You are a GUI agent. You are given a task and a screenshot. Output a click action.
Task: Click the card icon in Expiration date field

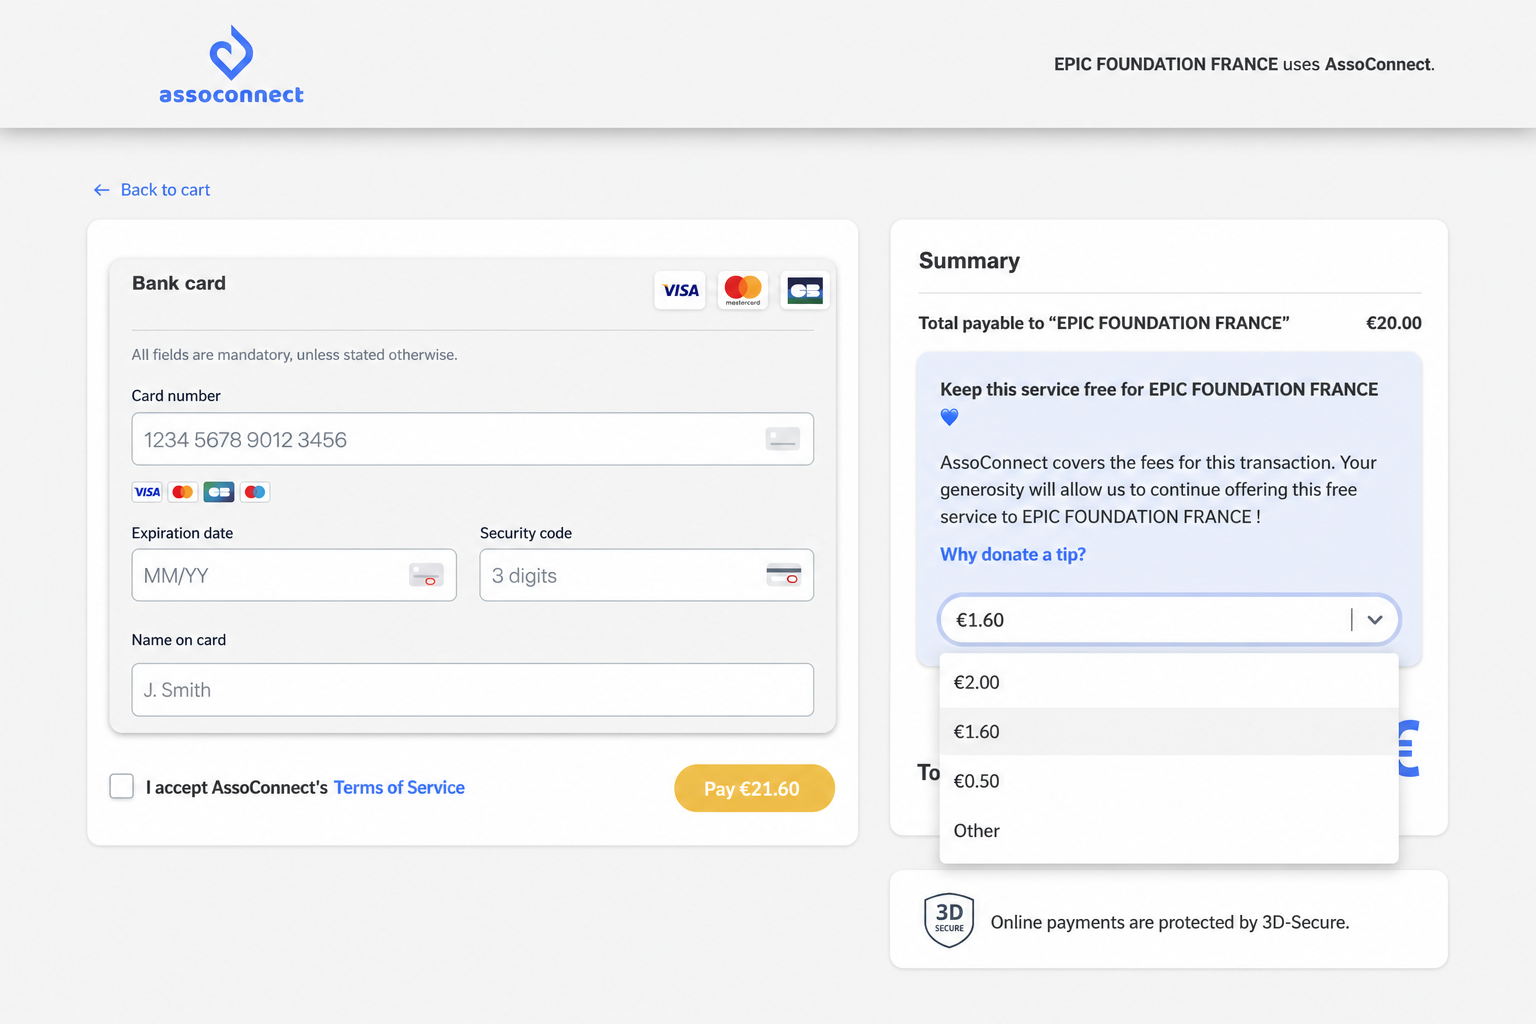[x=426, y=575]
